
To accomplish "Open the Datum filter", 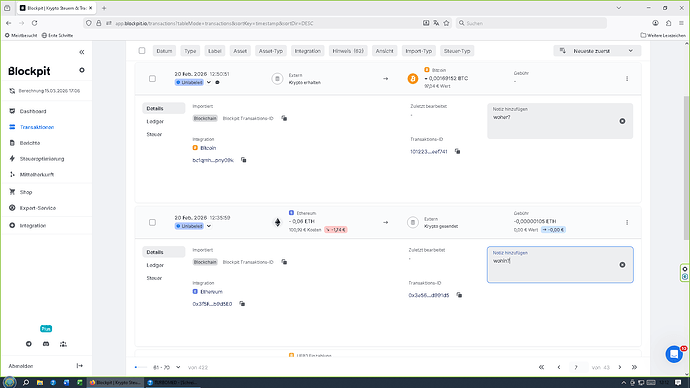I will pyautogui.click(x=164, y=51).
